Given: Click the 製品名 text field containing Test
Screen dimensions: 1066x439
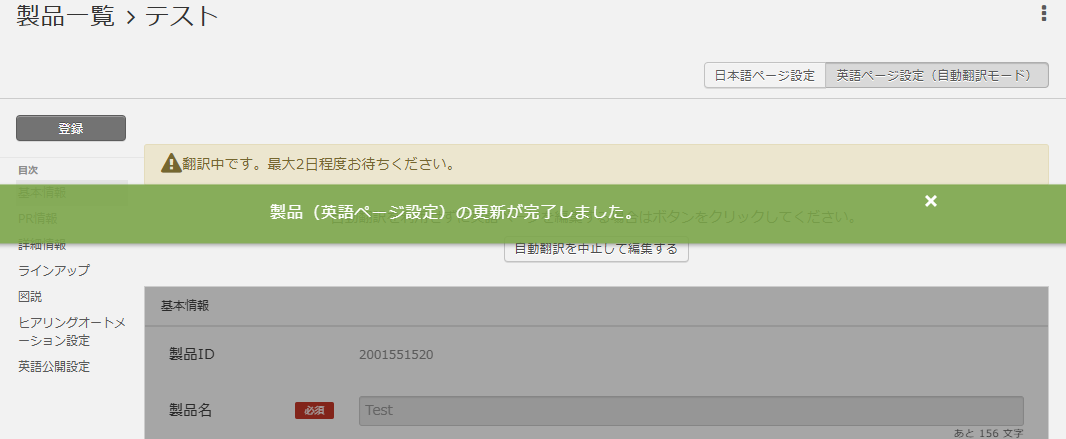Looking at the screenshot, I should tap(690, 410).
